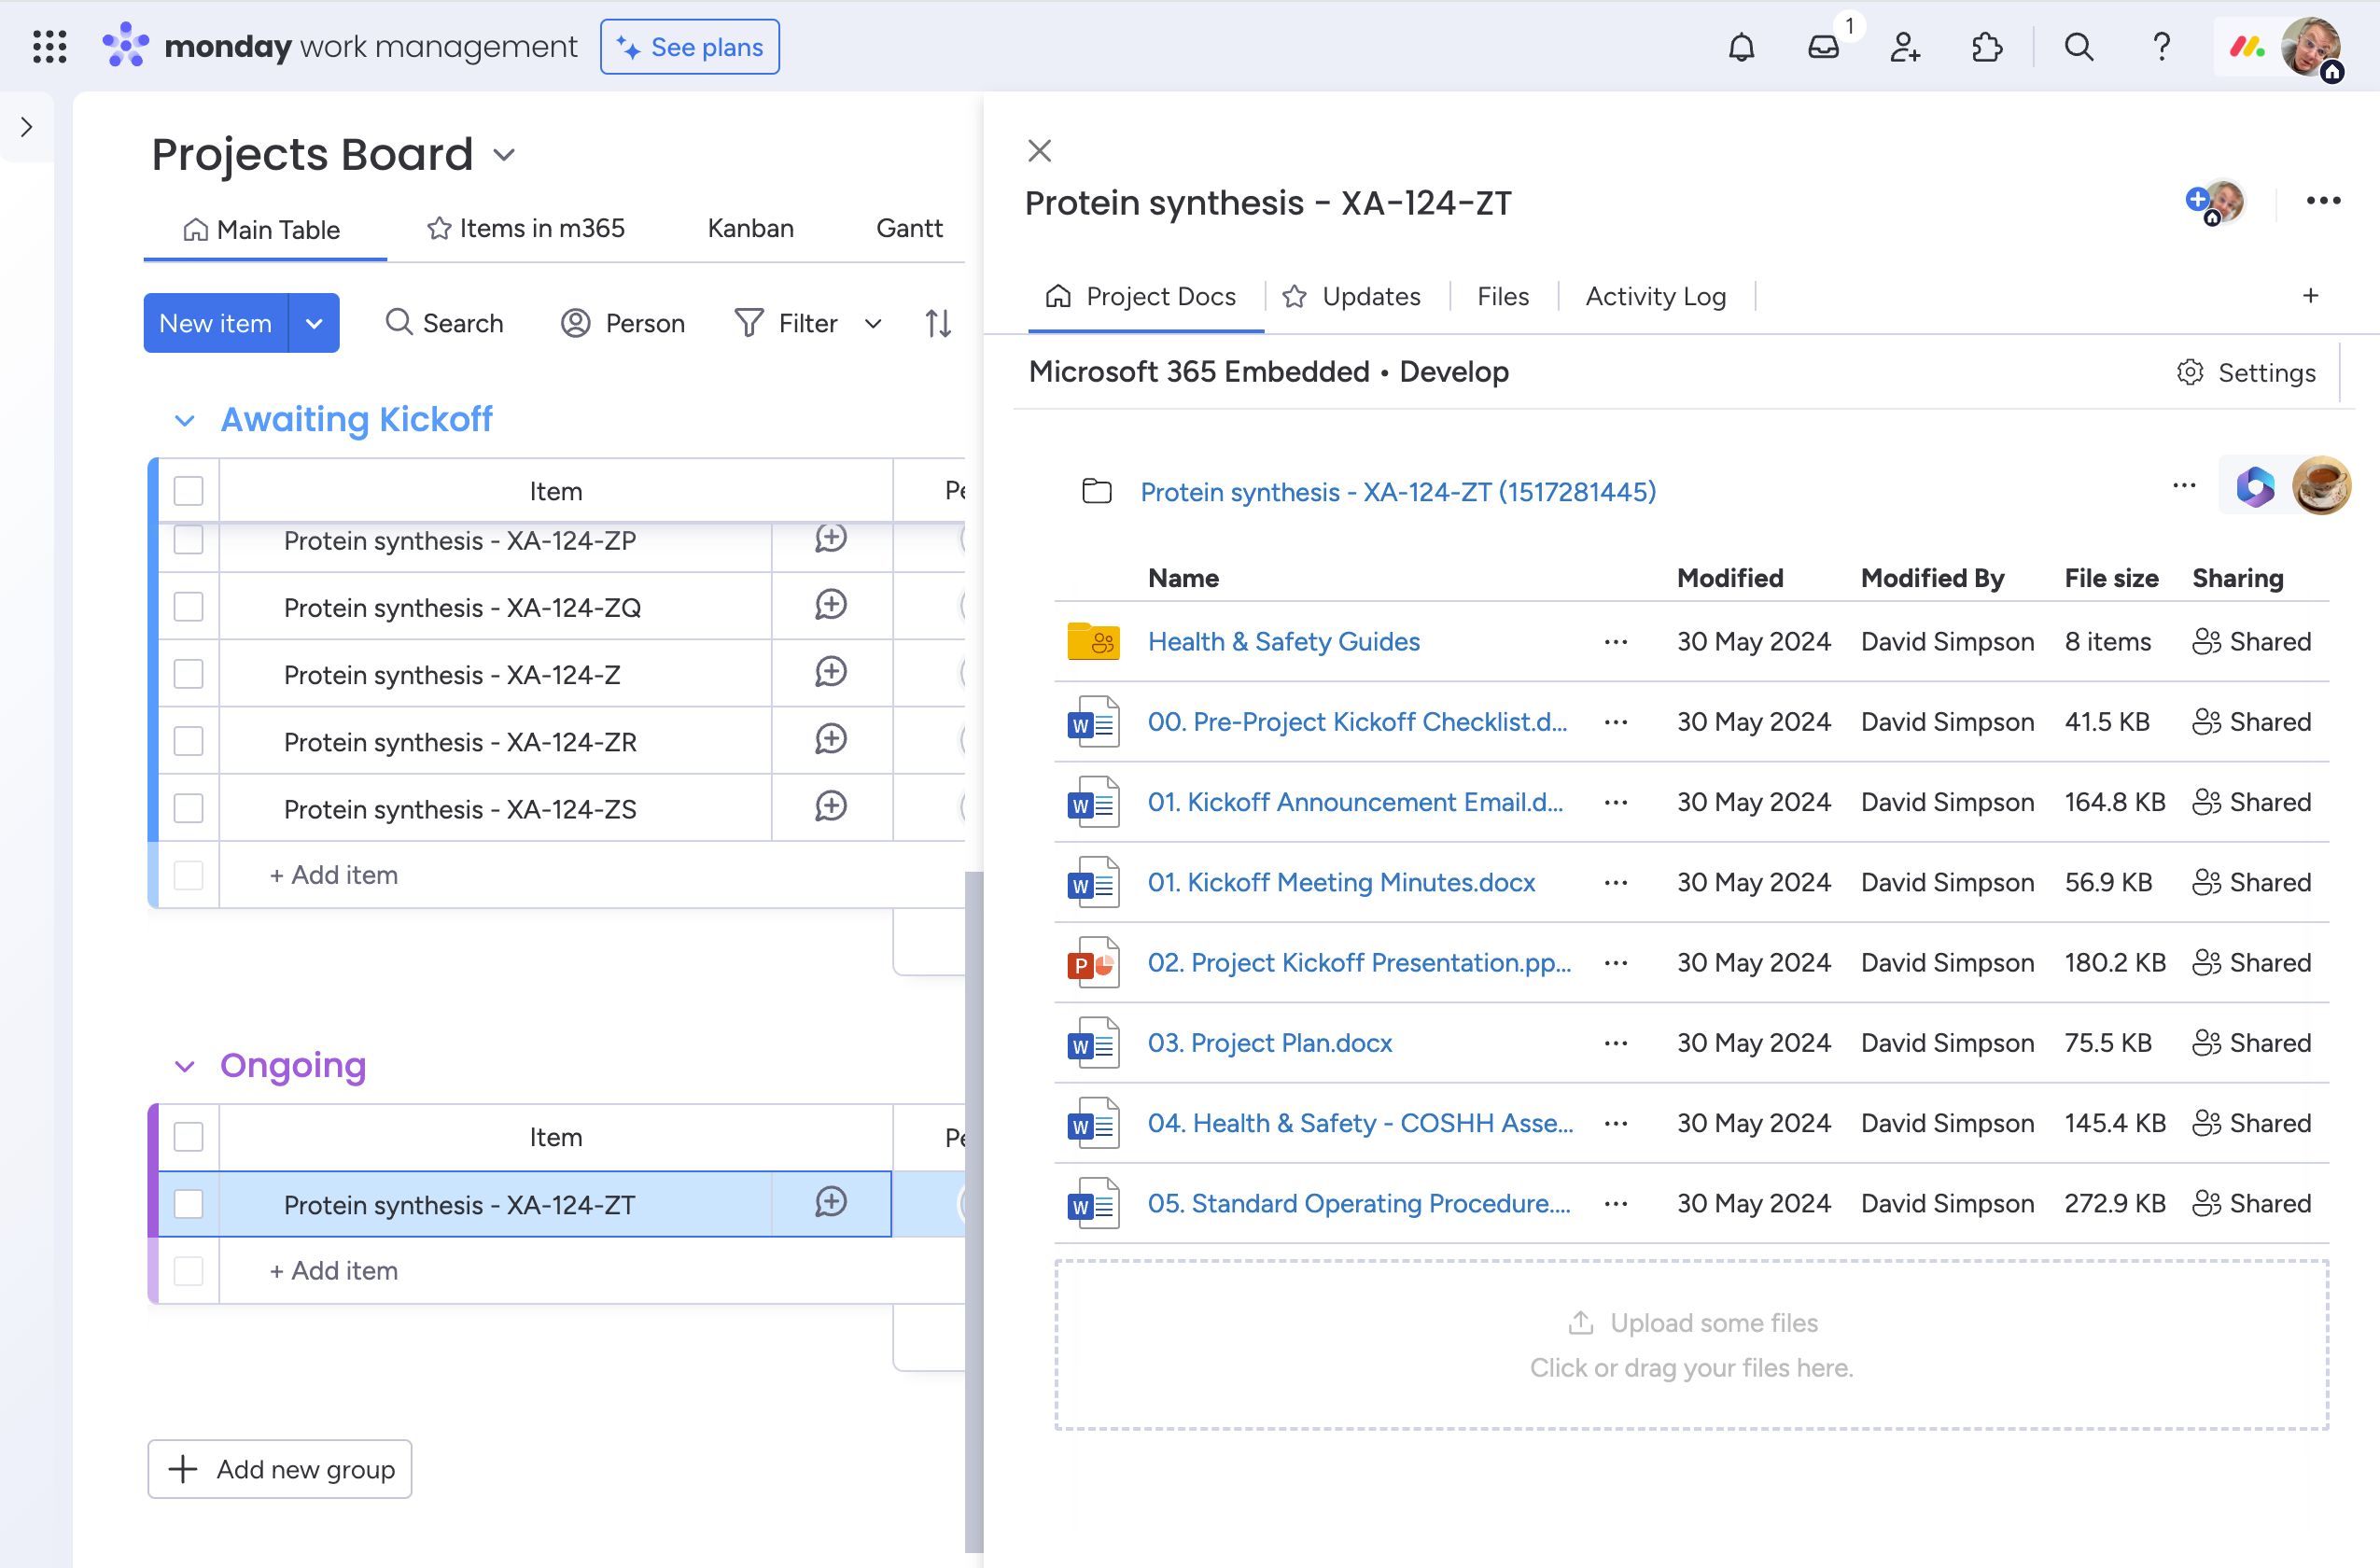This screenshot has width=2380, height=1568.
Task: Switch to Main Table view
Action: 262,230
